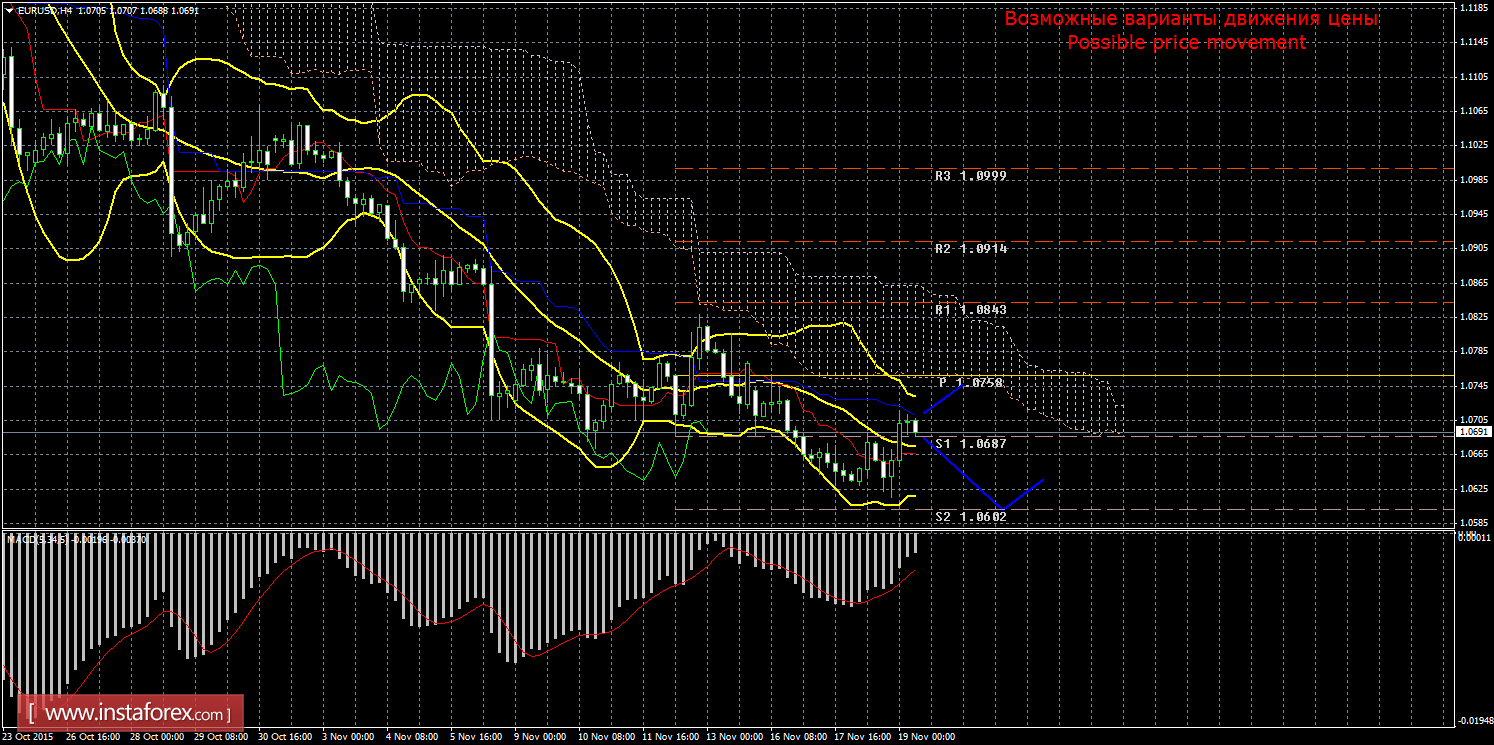Viewport: 1494px width, 745px height.
Task: Click the MACD indicator label
Action: pyautogui.click(x=78, y=539)
